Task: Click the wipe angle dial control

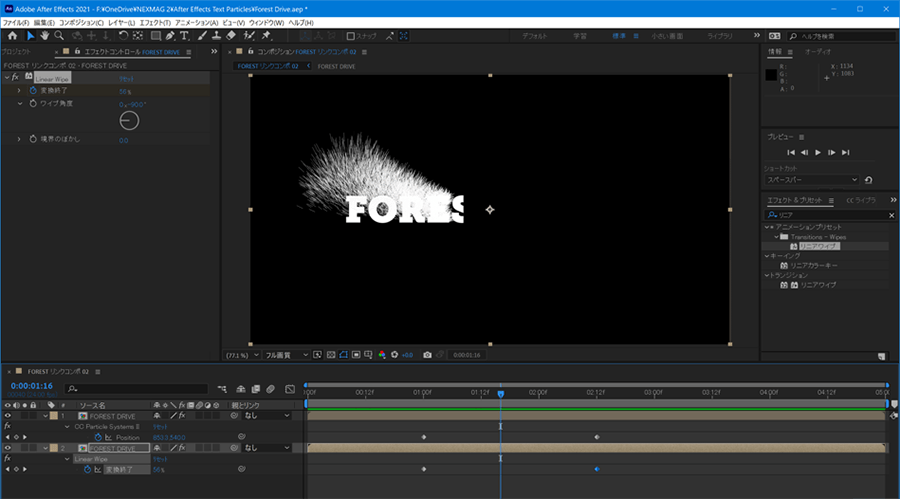Action: 129,121
